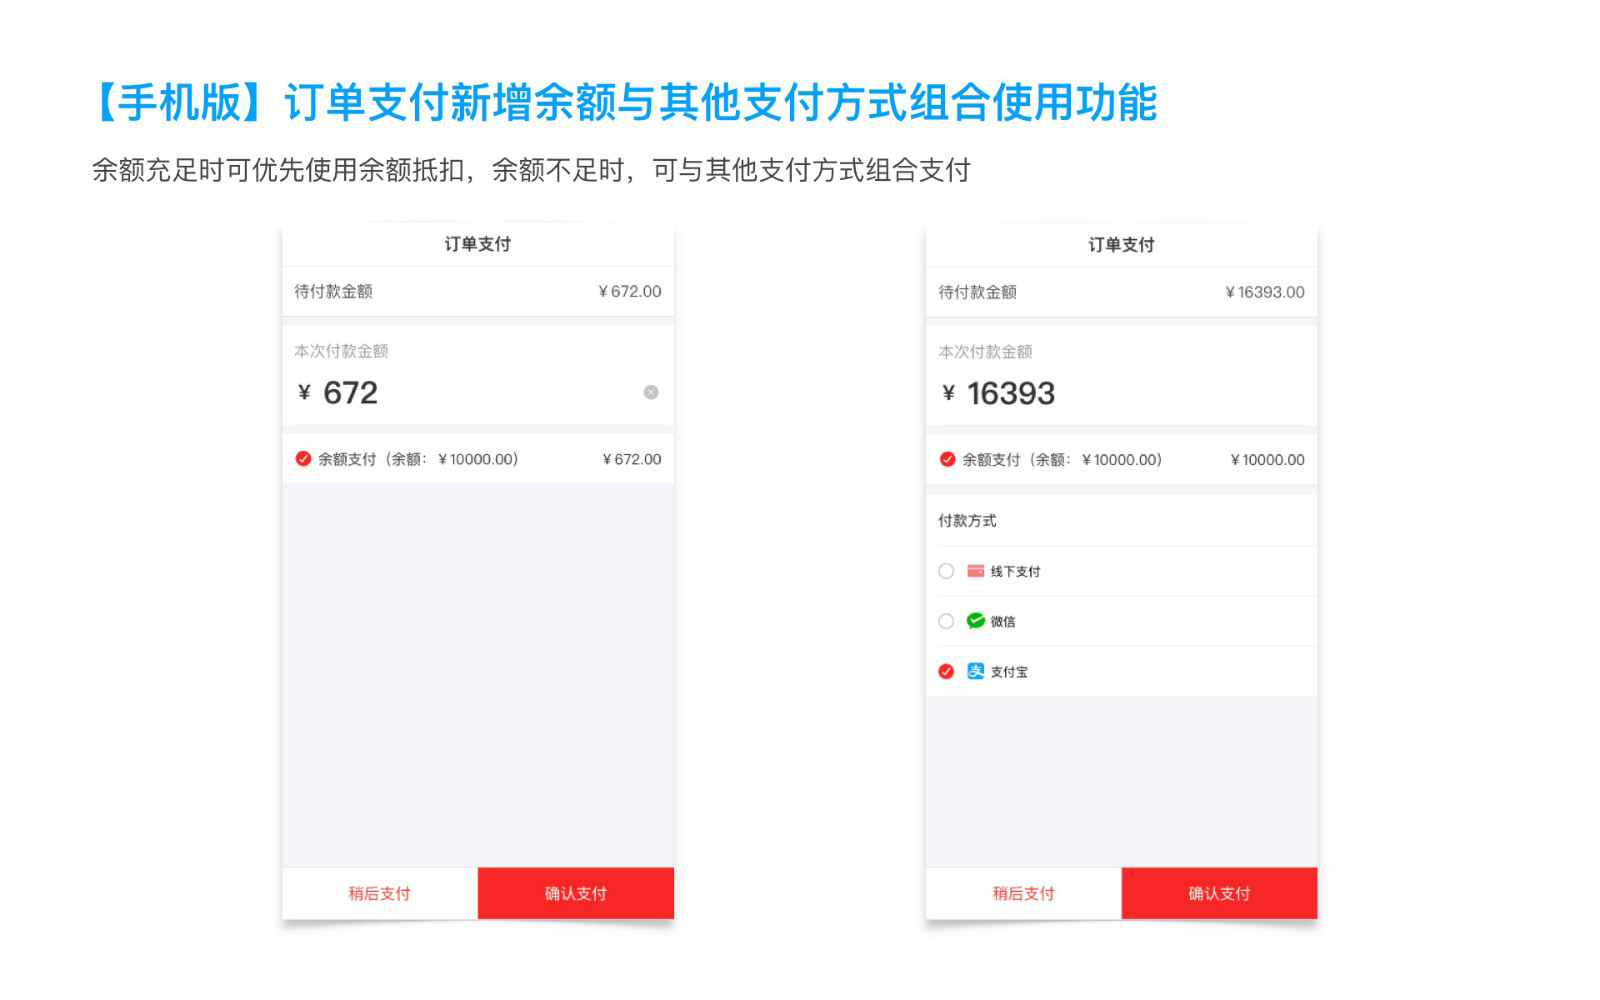Toggle balance payment check on ¥16393 order
Image resolution: width=1600 pixels, height=1000 pixels.
coord(947,460)
